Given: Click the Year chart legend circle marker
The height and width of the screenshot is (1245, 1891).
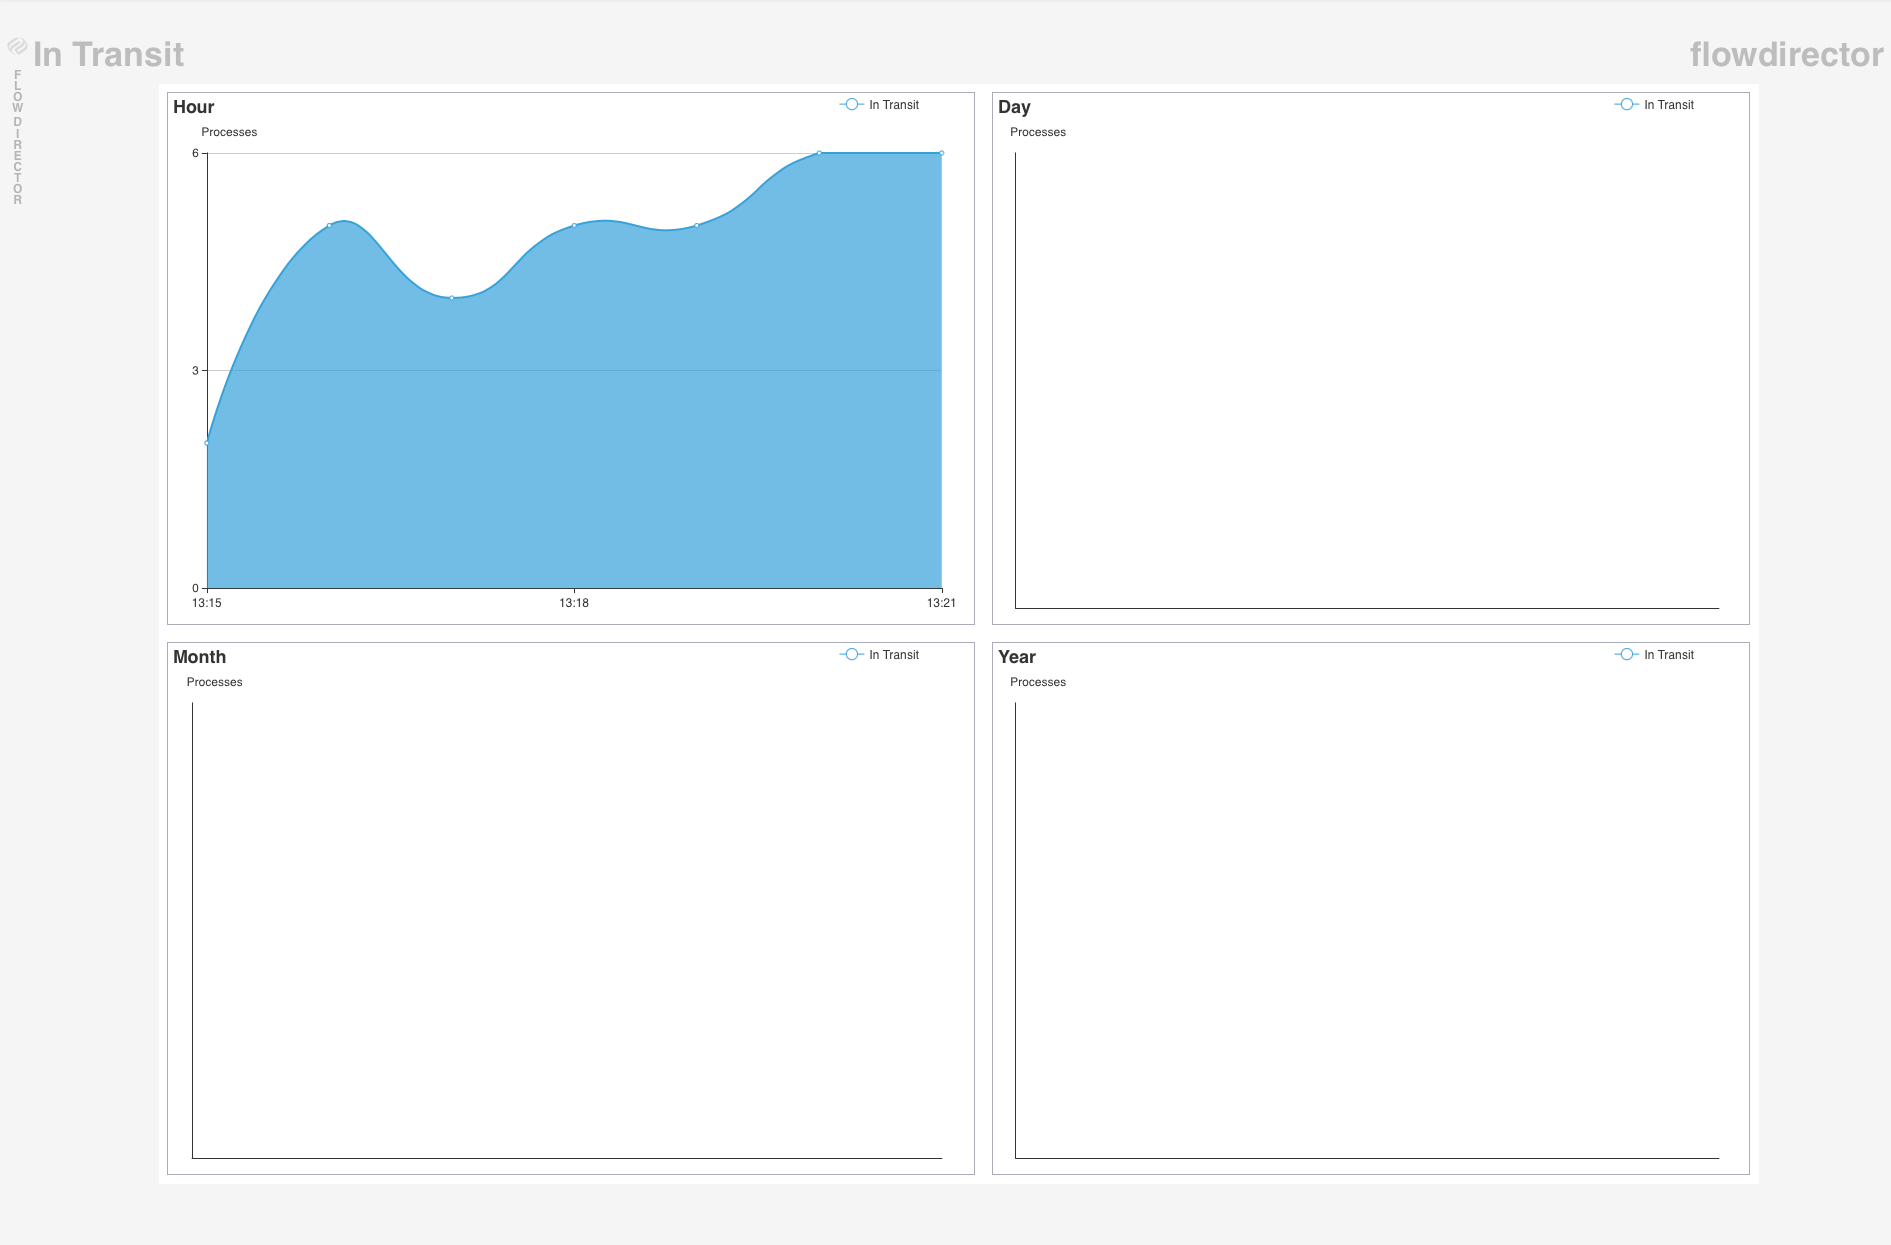Looking at the screenshot, I should pos(1626,655).
